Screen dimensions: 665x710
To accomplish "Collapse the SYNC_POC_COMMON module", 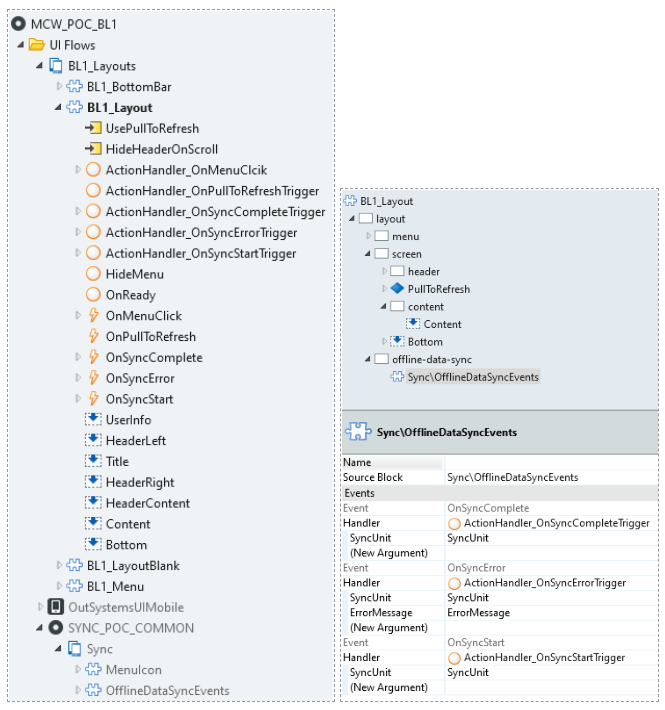I will tap(39, 628).
